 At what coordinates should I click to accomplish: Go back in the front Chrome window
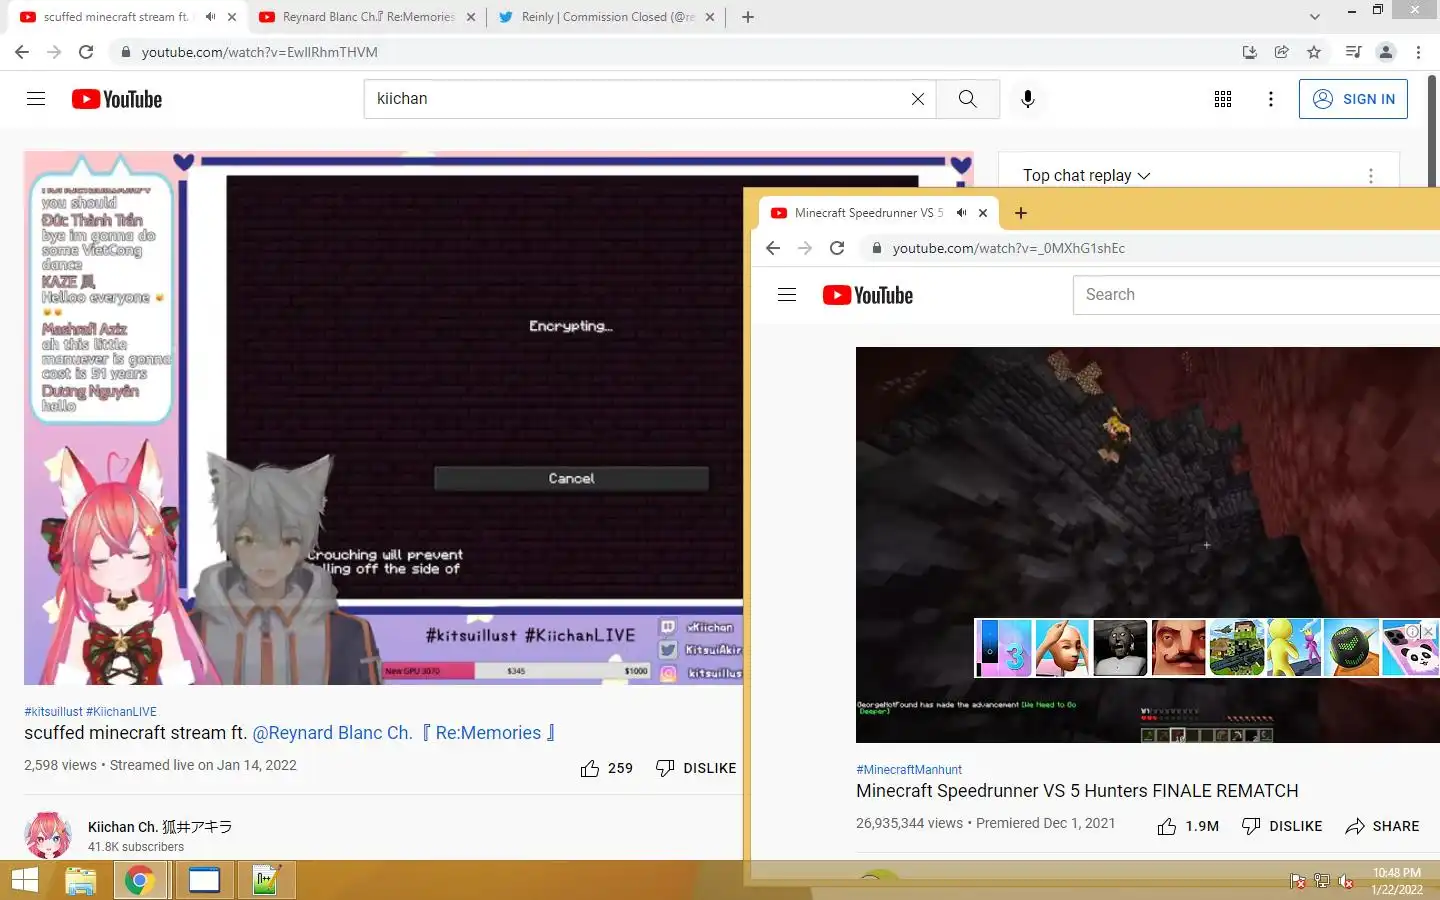(773, 248)
